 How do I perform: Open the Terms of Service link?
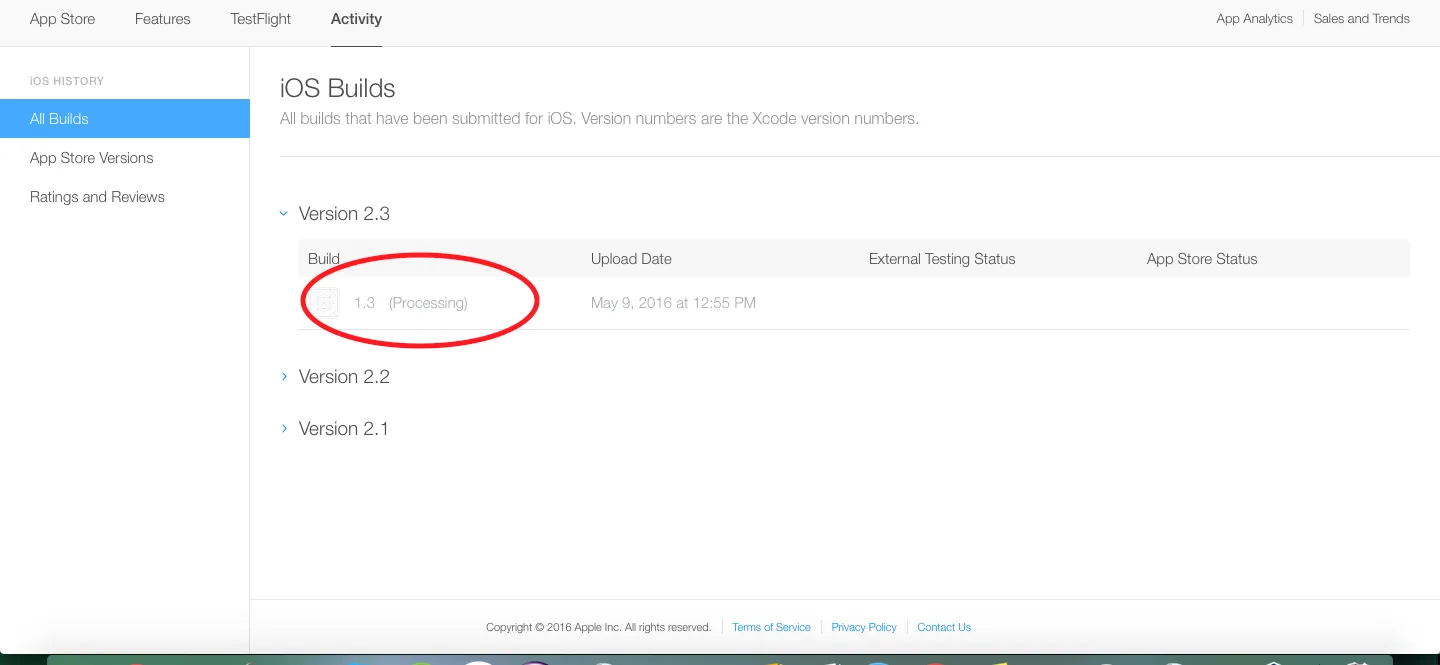point(771,628)
